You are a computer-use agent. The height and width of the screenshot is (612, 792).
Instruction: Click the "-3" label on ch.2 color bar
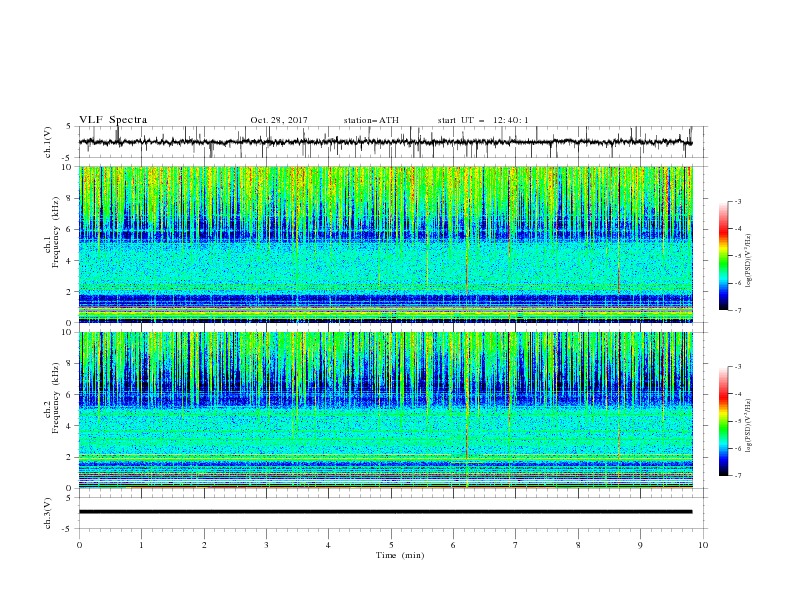737,367
